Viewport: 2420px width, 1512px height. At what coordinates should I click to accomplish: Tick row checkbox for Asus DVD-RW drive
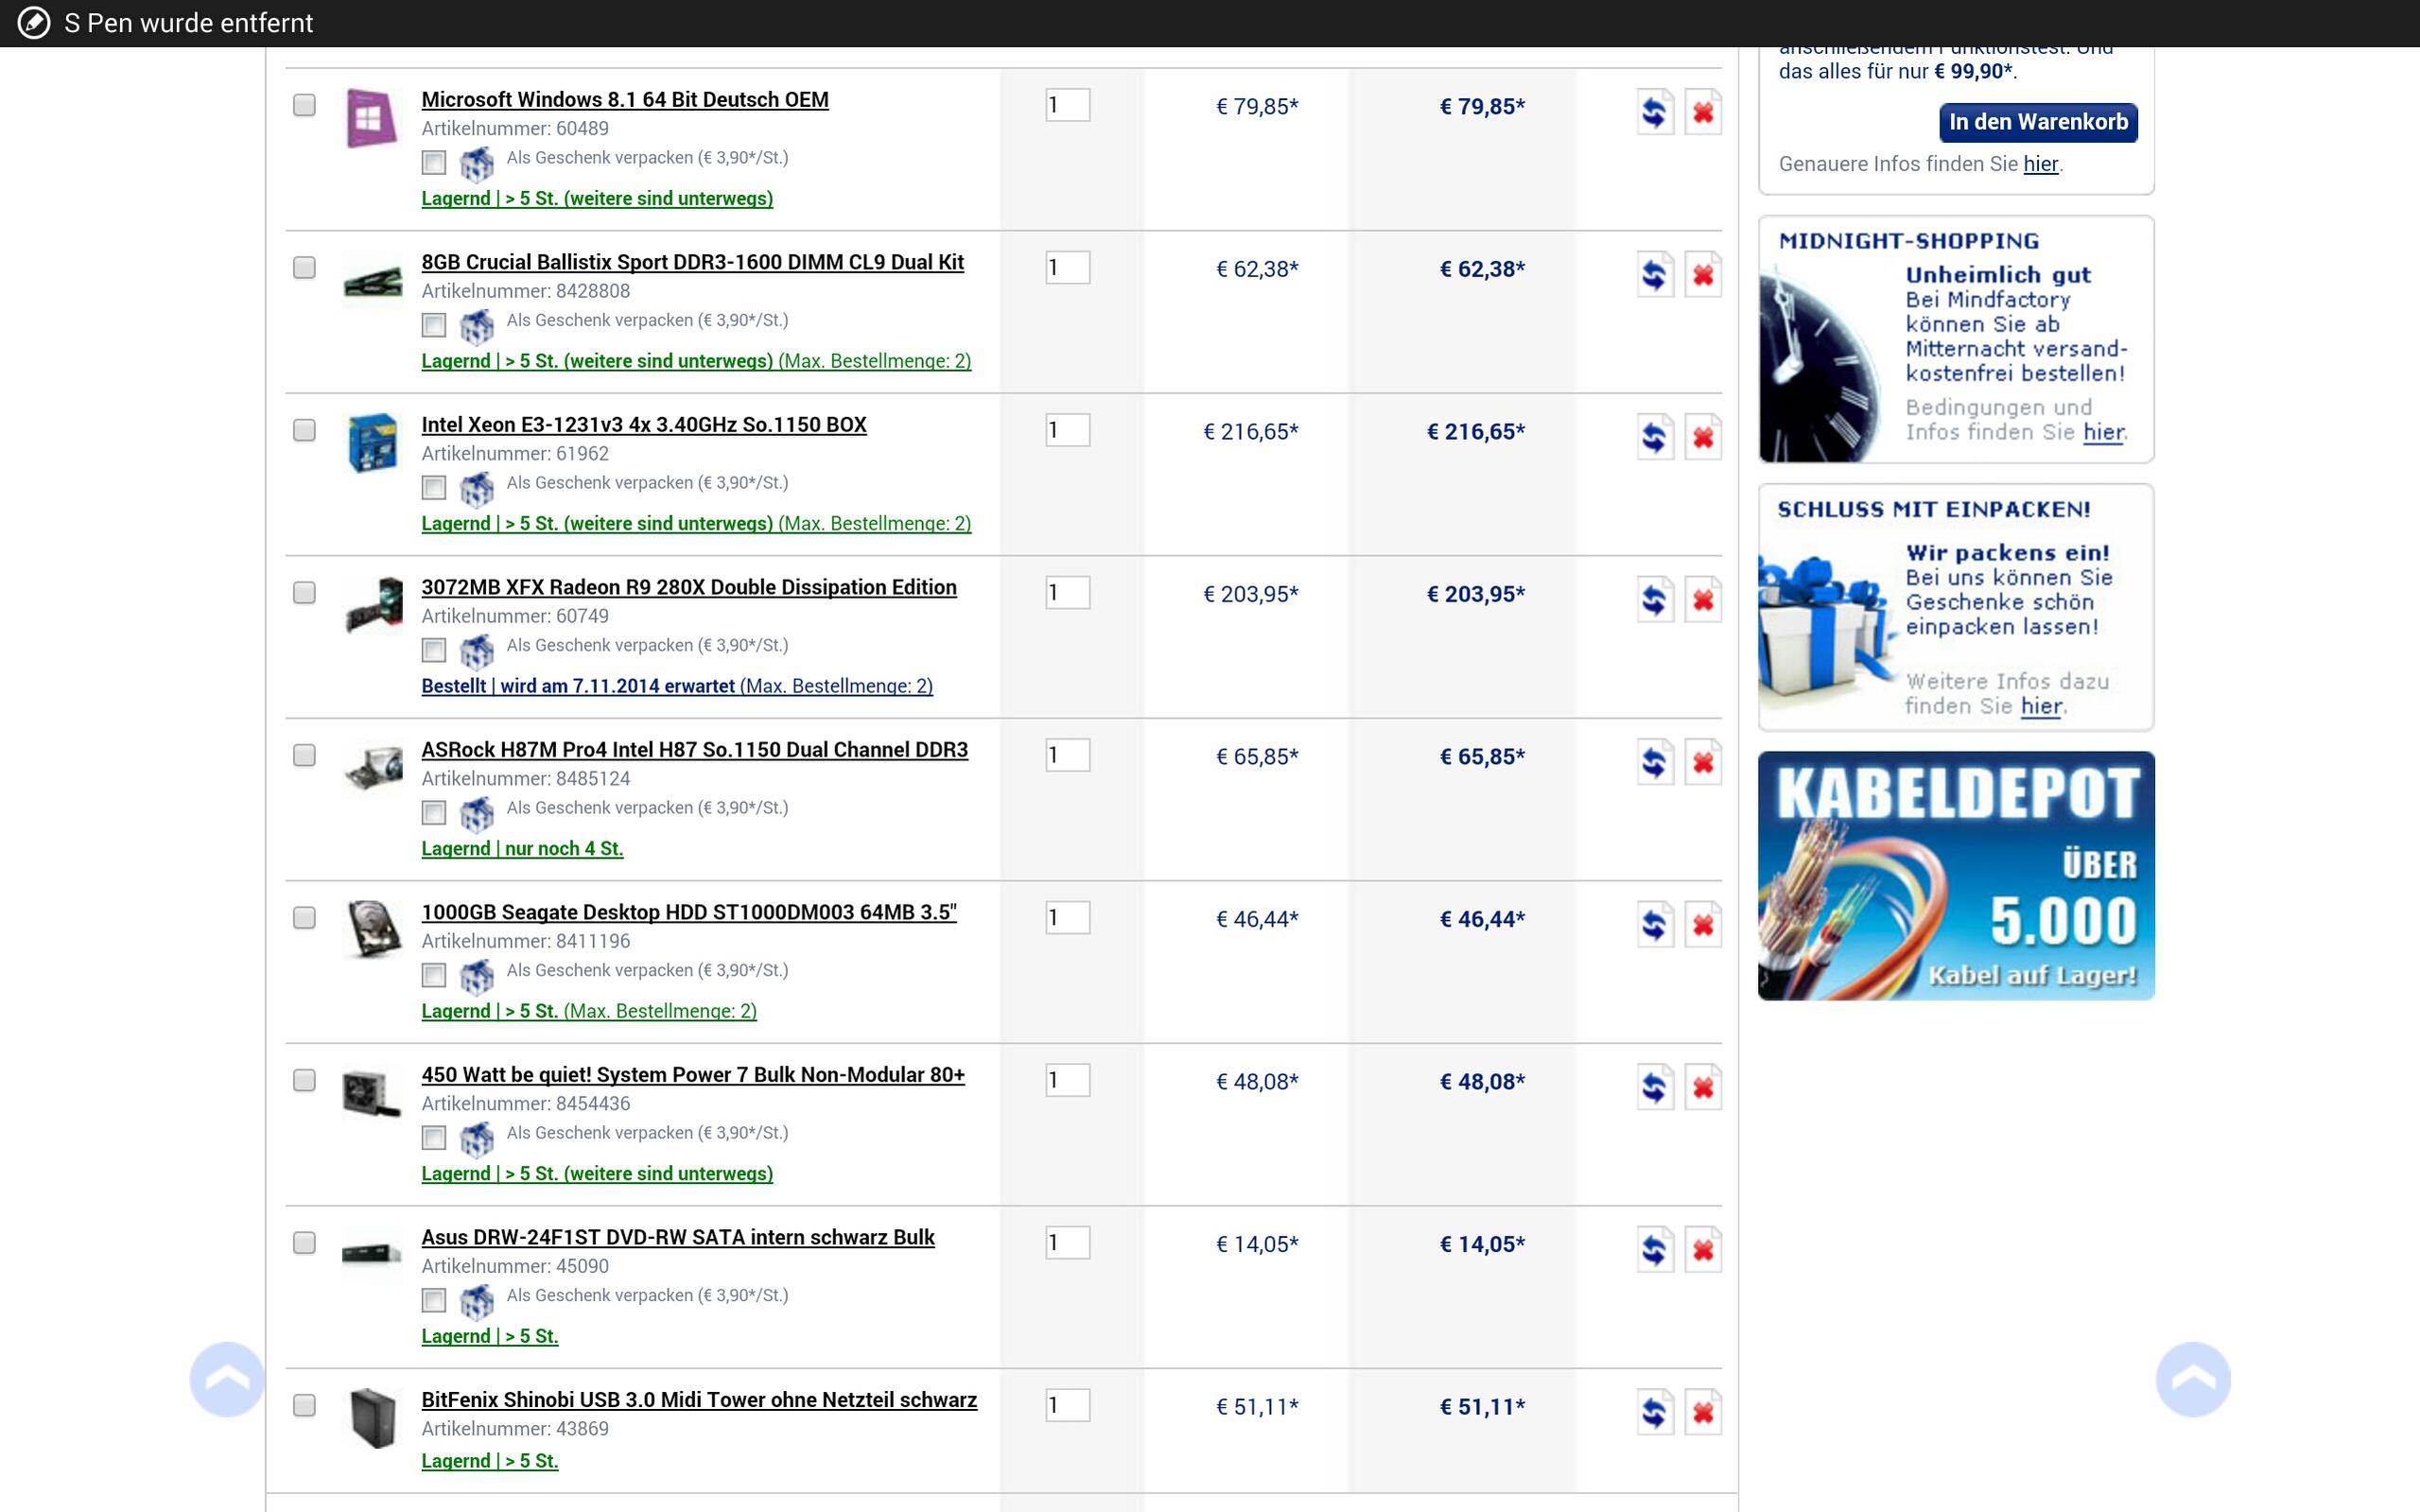tap(304, 1242)
